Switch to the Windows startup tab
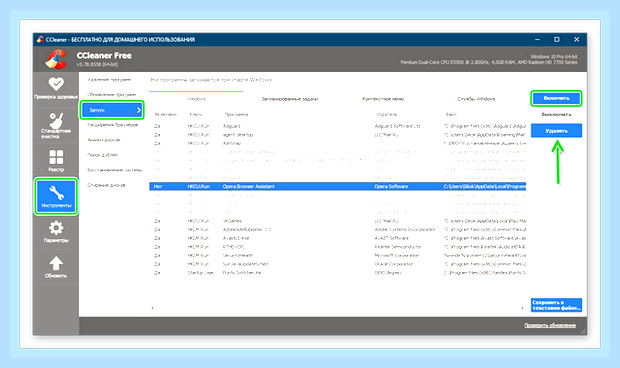The width and height of the screenshot is (620, 368). (x=196, y=99)
